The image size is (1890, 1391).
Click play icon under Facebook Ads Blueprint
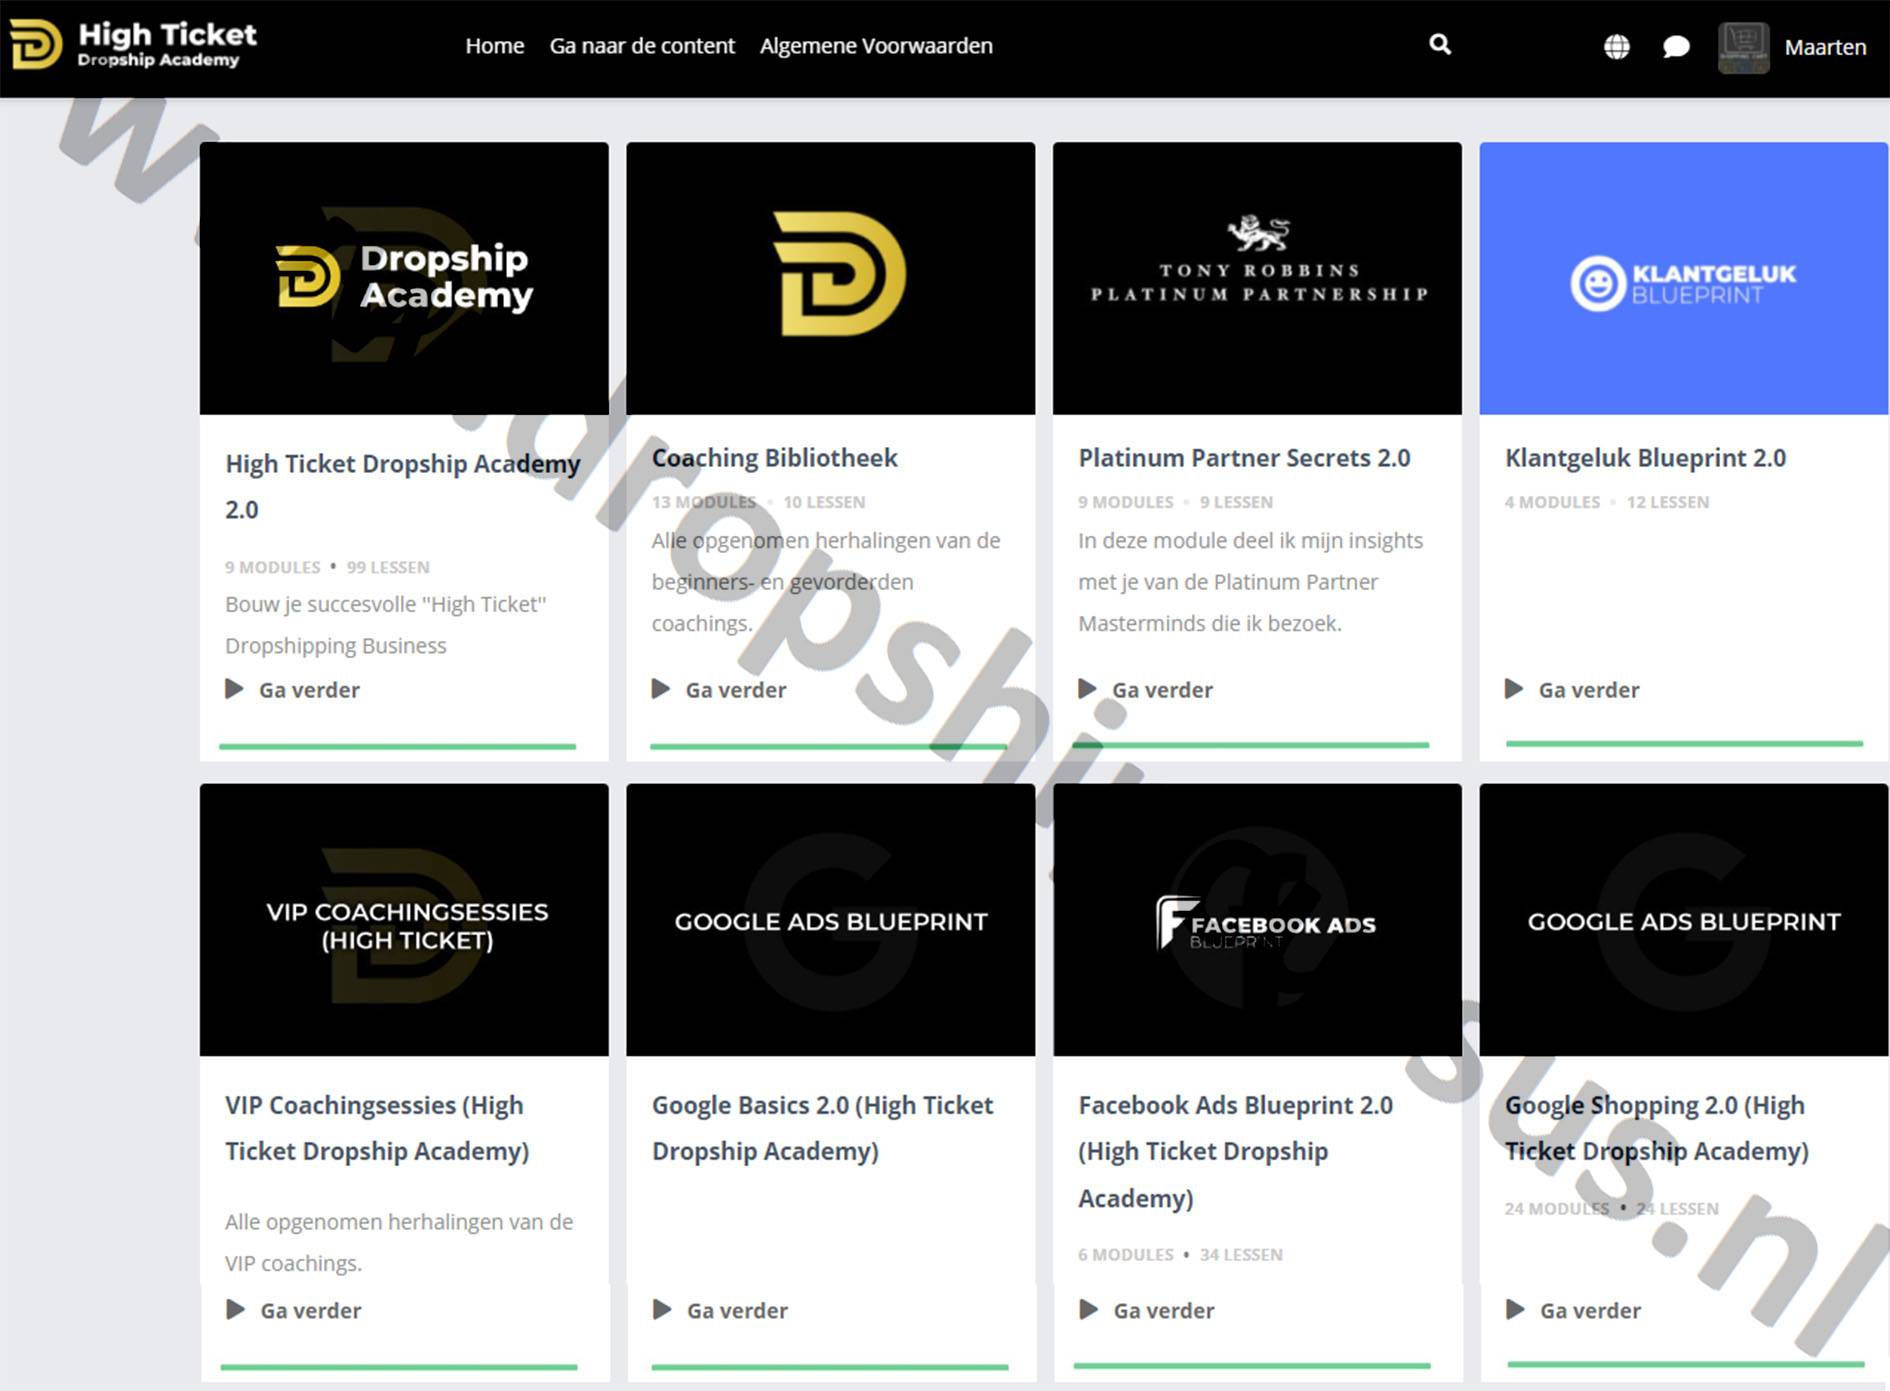coord(1089,1310)
